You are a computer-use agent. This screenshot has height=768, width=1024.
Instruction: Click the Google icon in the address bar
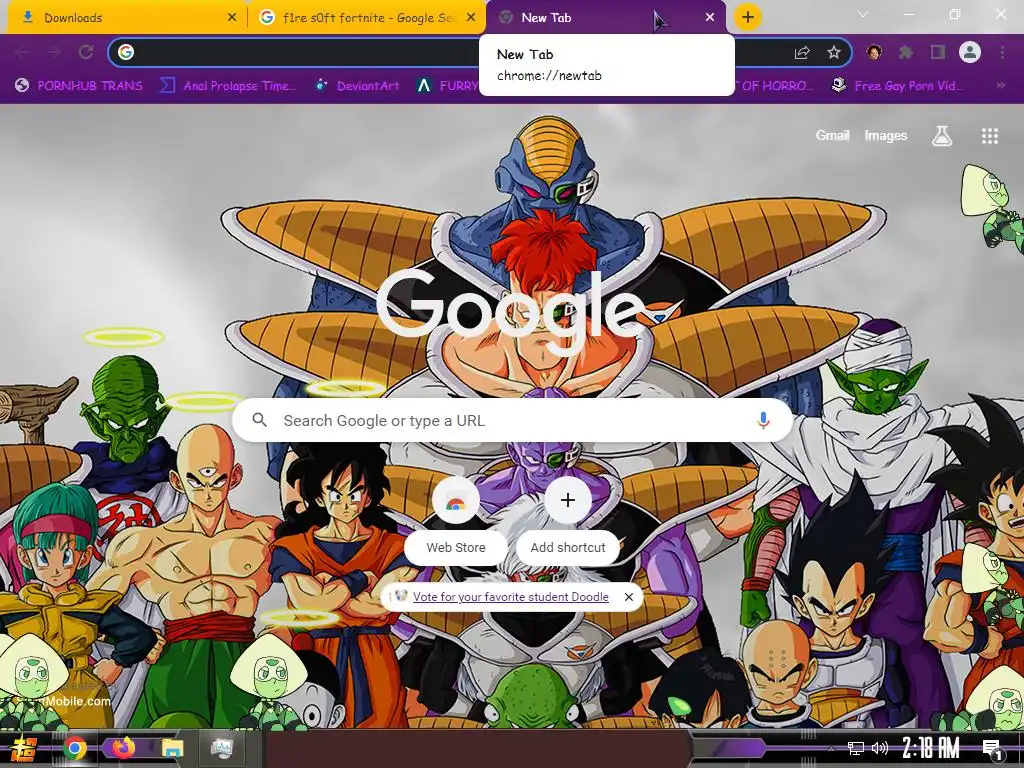pyautogui.click(x=126, y=52)
